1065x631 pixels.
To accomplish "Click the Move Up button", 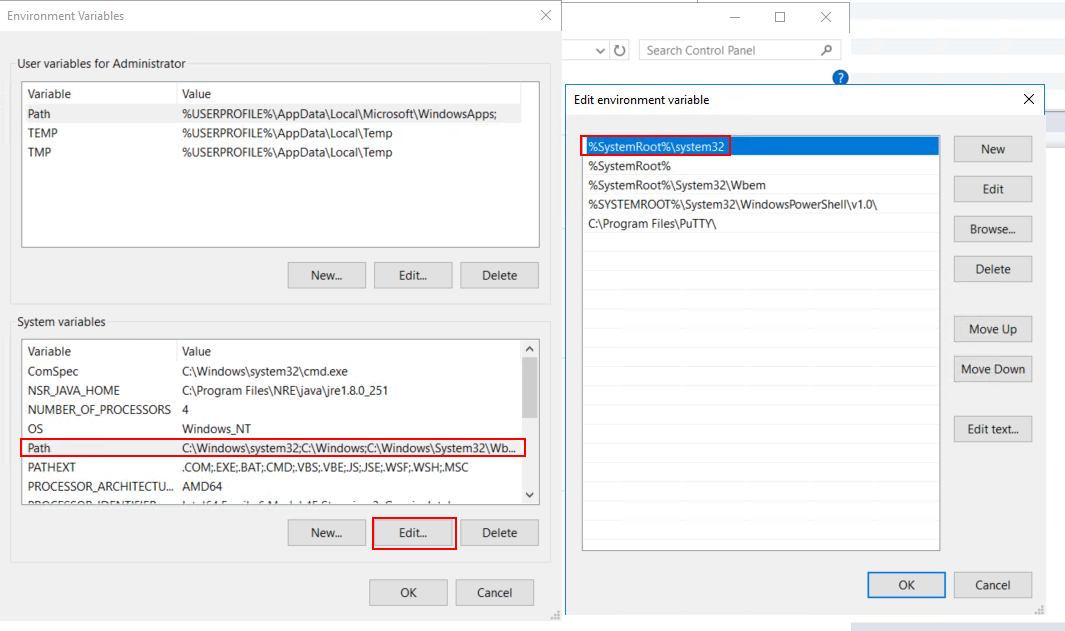I will 992,328.
